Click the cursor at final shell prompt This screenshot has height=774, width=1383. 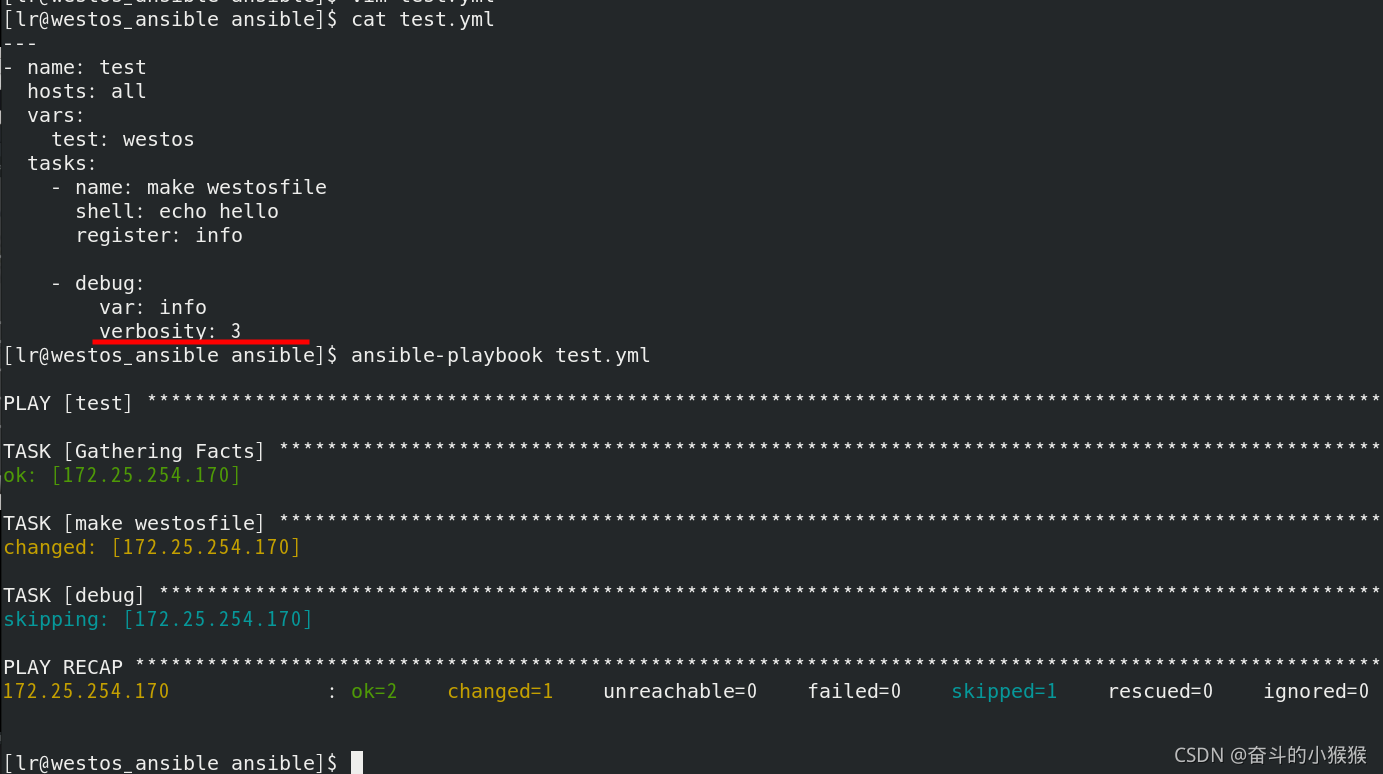coord(357,763)
